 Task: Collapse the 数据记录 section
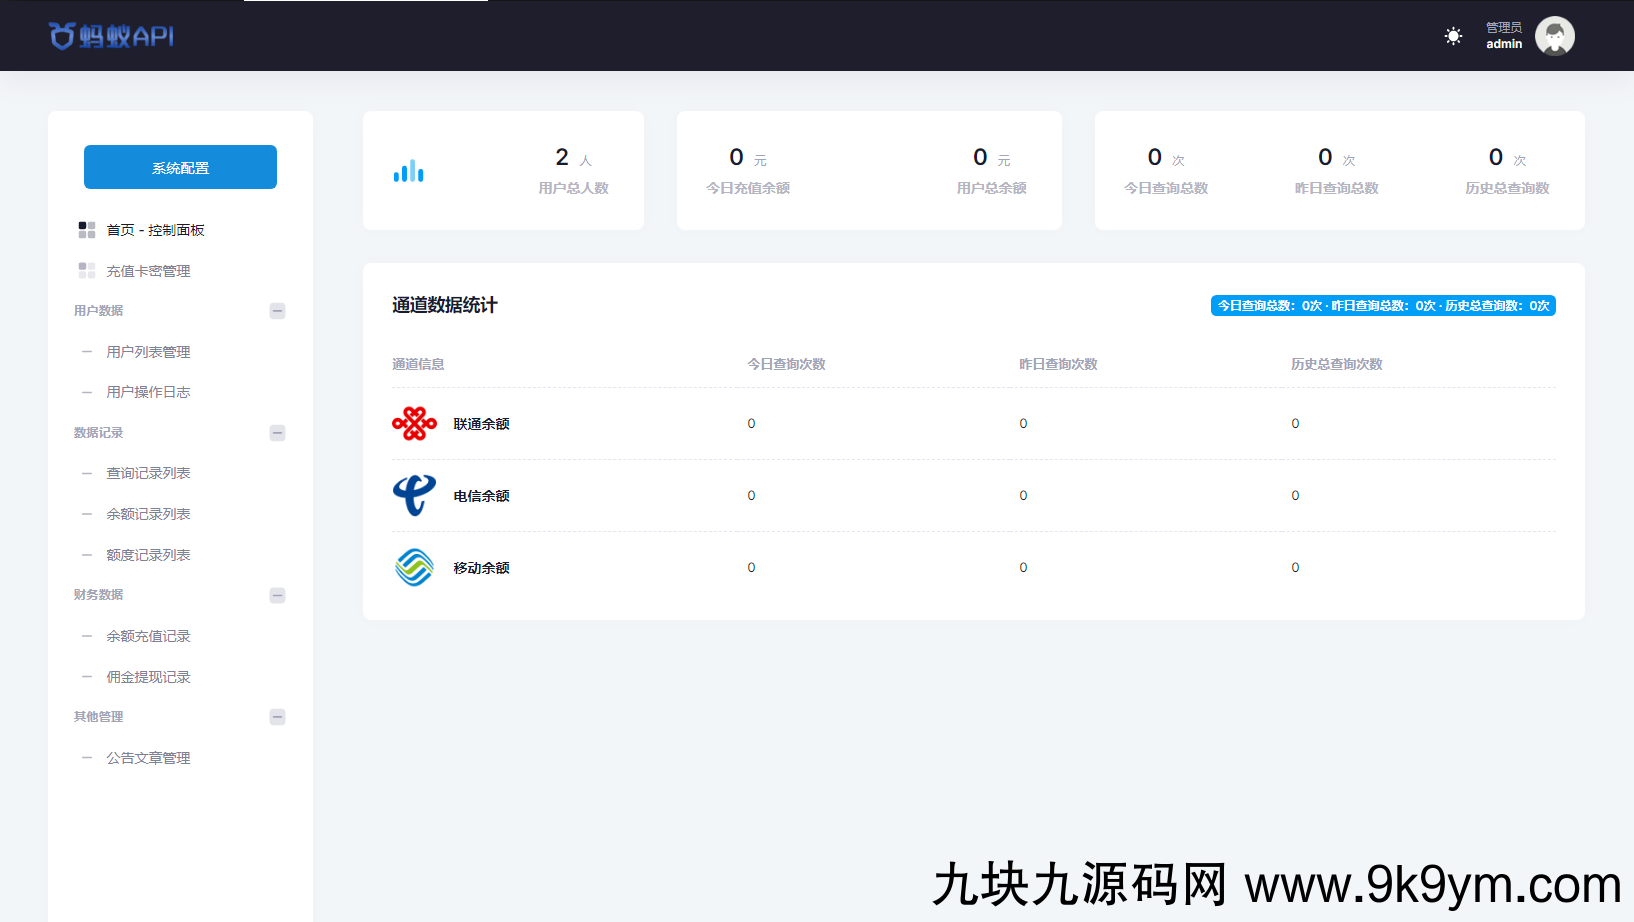[278, 433]
